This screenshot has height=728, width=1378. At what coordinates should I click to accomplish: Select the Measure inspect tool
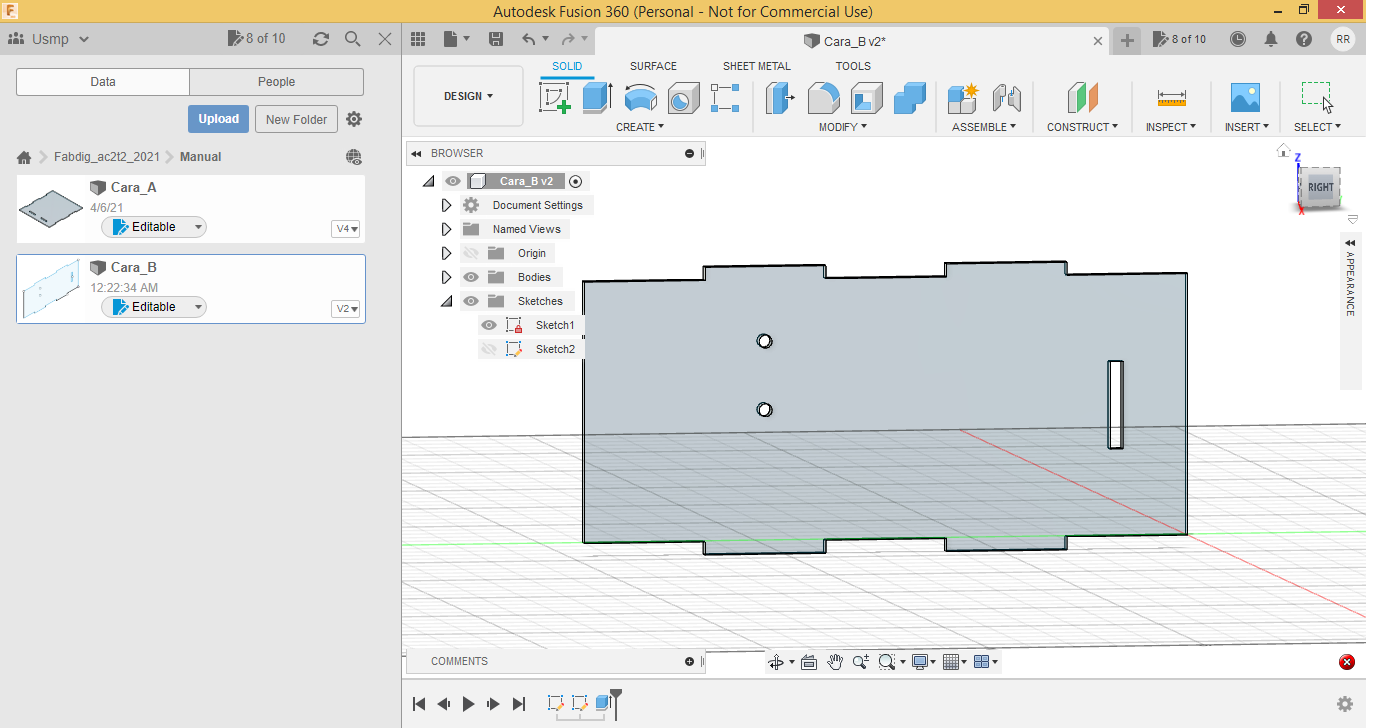point(1171,98)
